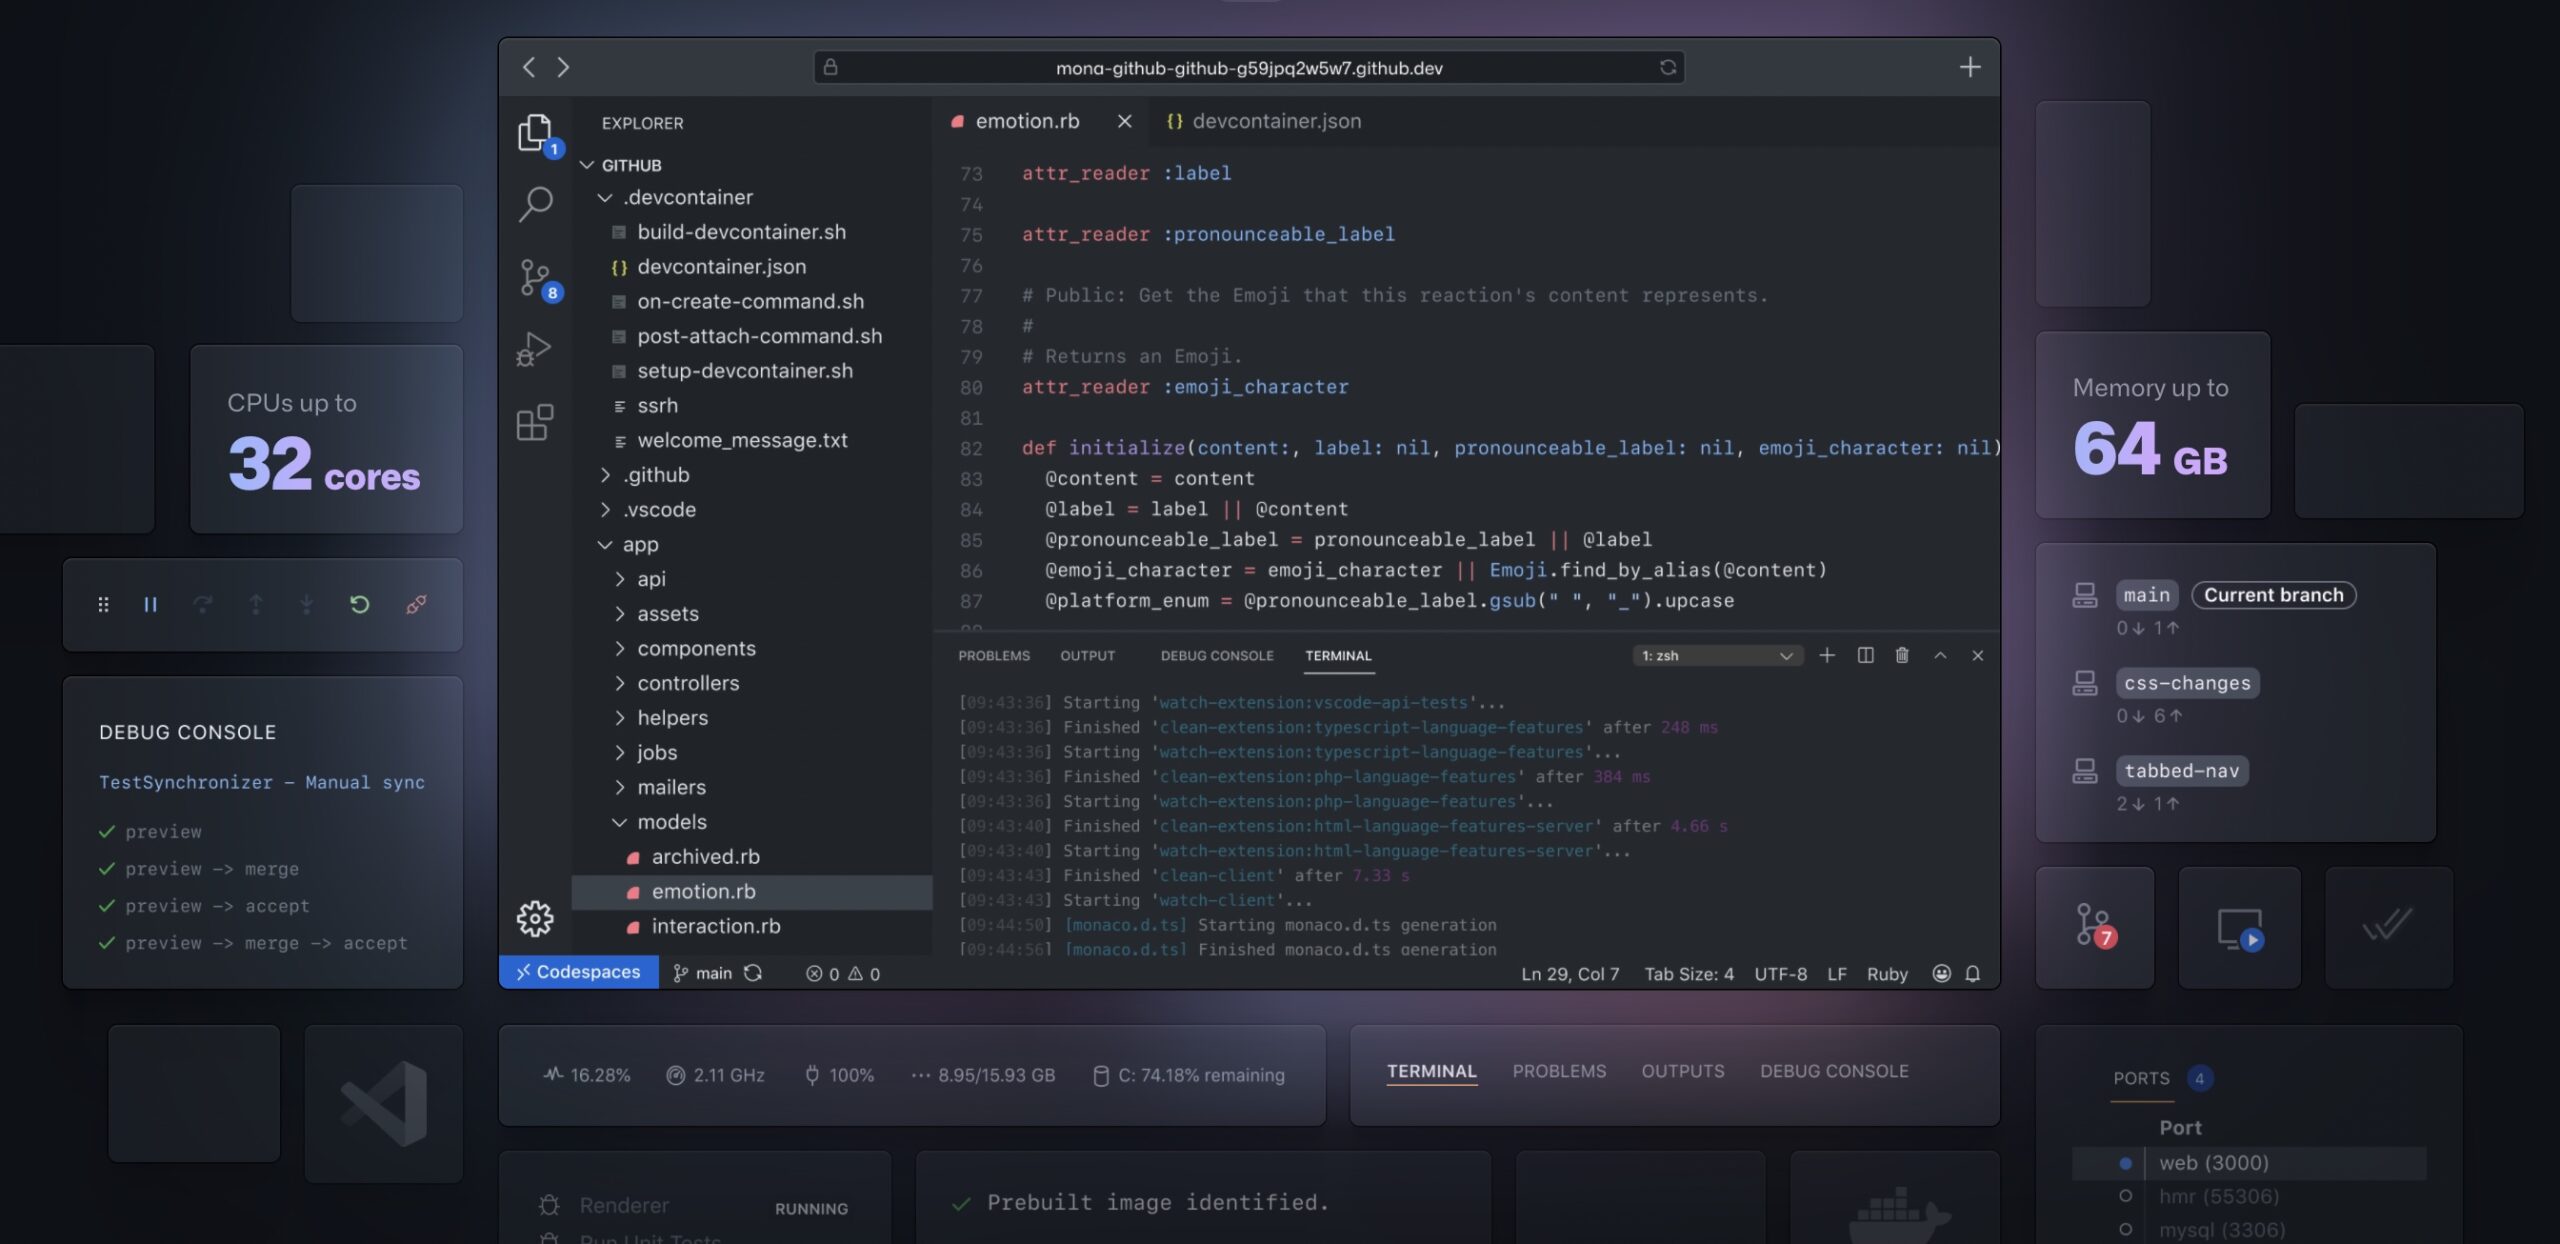Image resolution: width=2560 pixels, height=1244 pixels.
Task: Select the mysql (3306) port radio
Action: click(x=2125, y=1229)
